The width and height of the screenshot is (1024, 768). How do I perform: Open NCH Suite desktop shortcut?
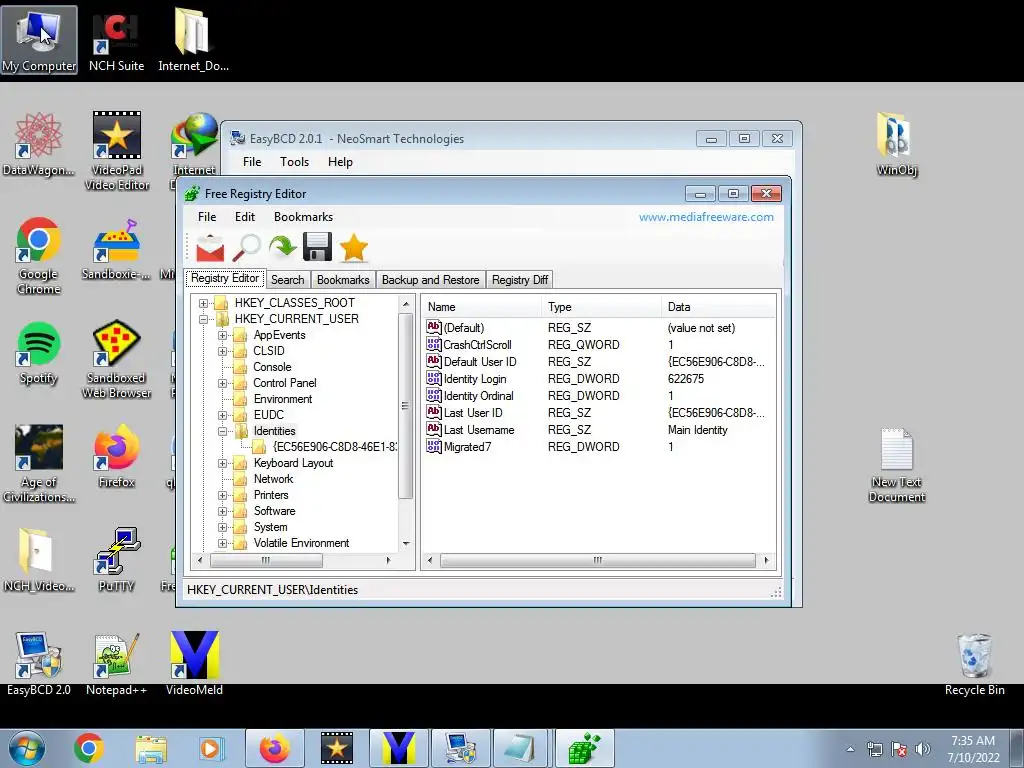116,40
